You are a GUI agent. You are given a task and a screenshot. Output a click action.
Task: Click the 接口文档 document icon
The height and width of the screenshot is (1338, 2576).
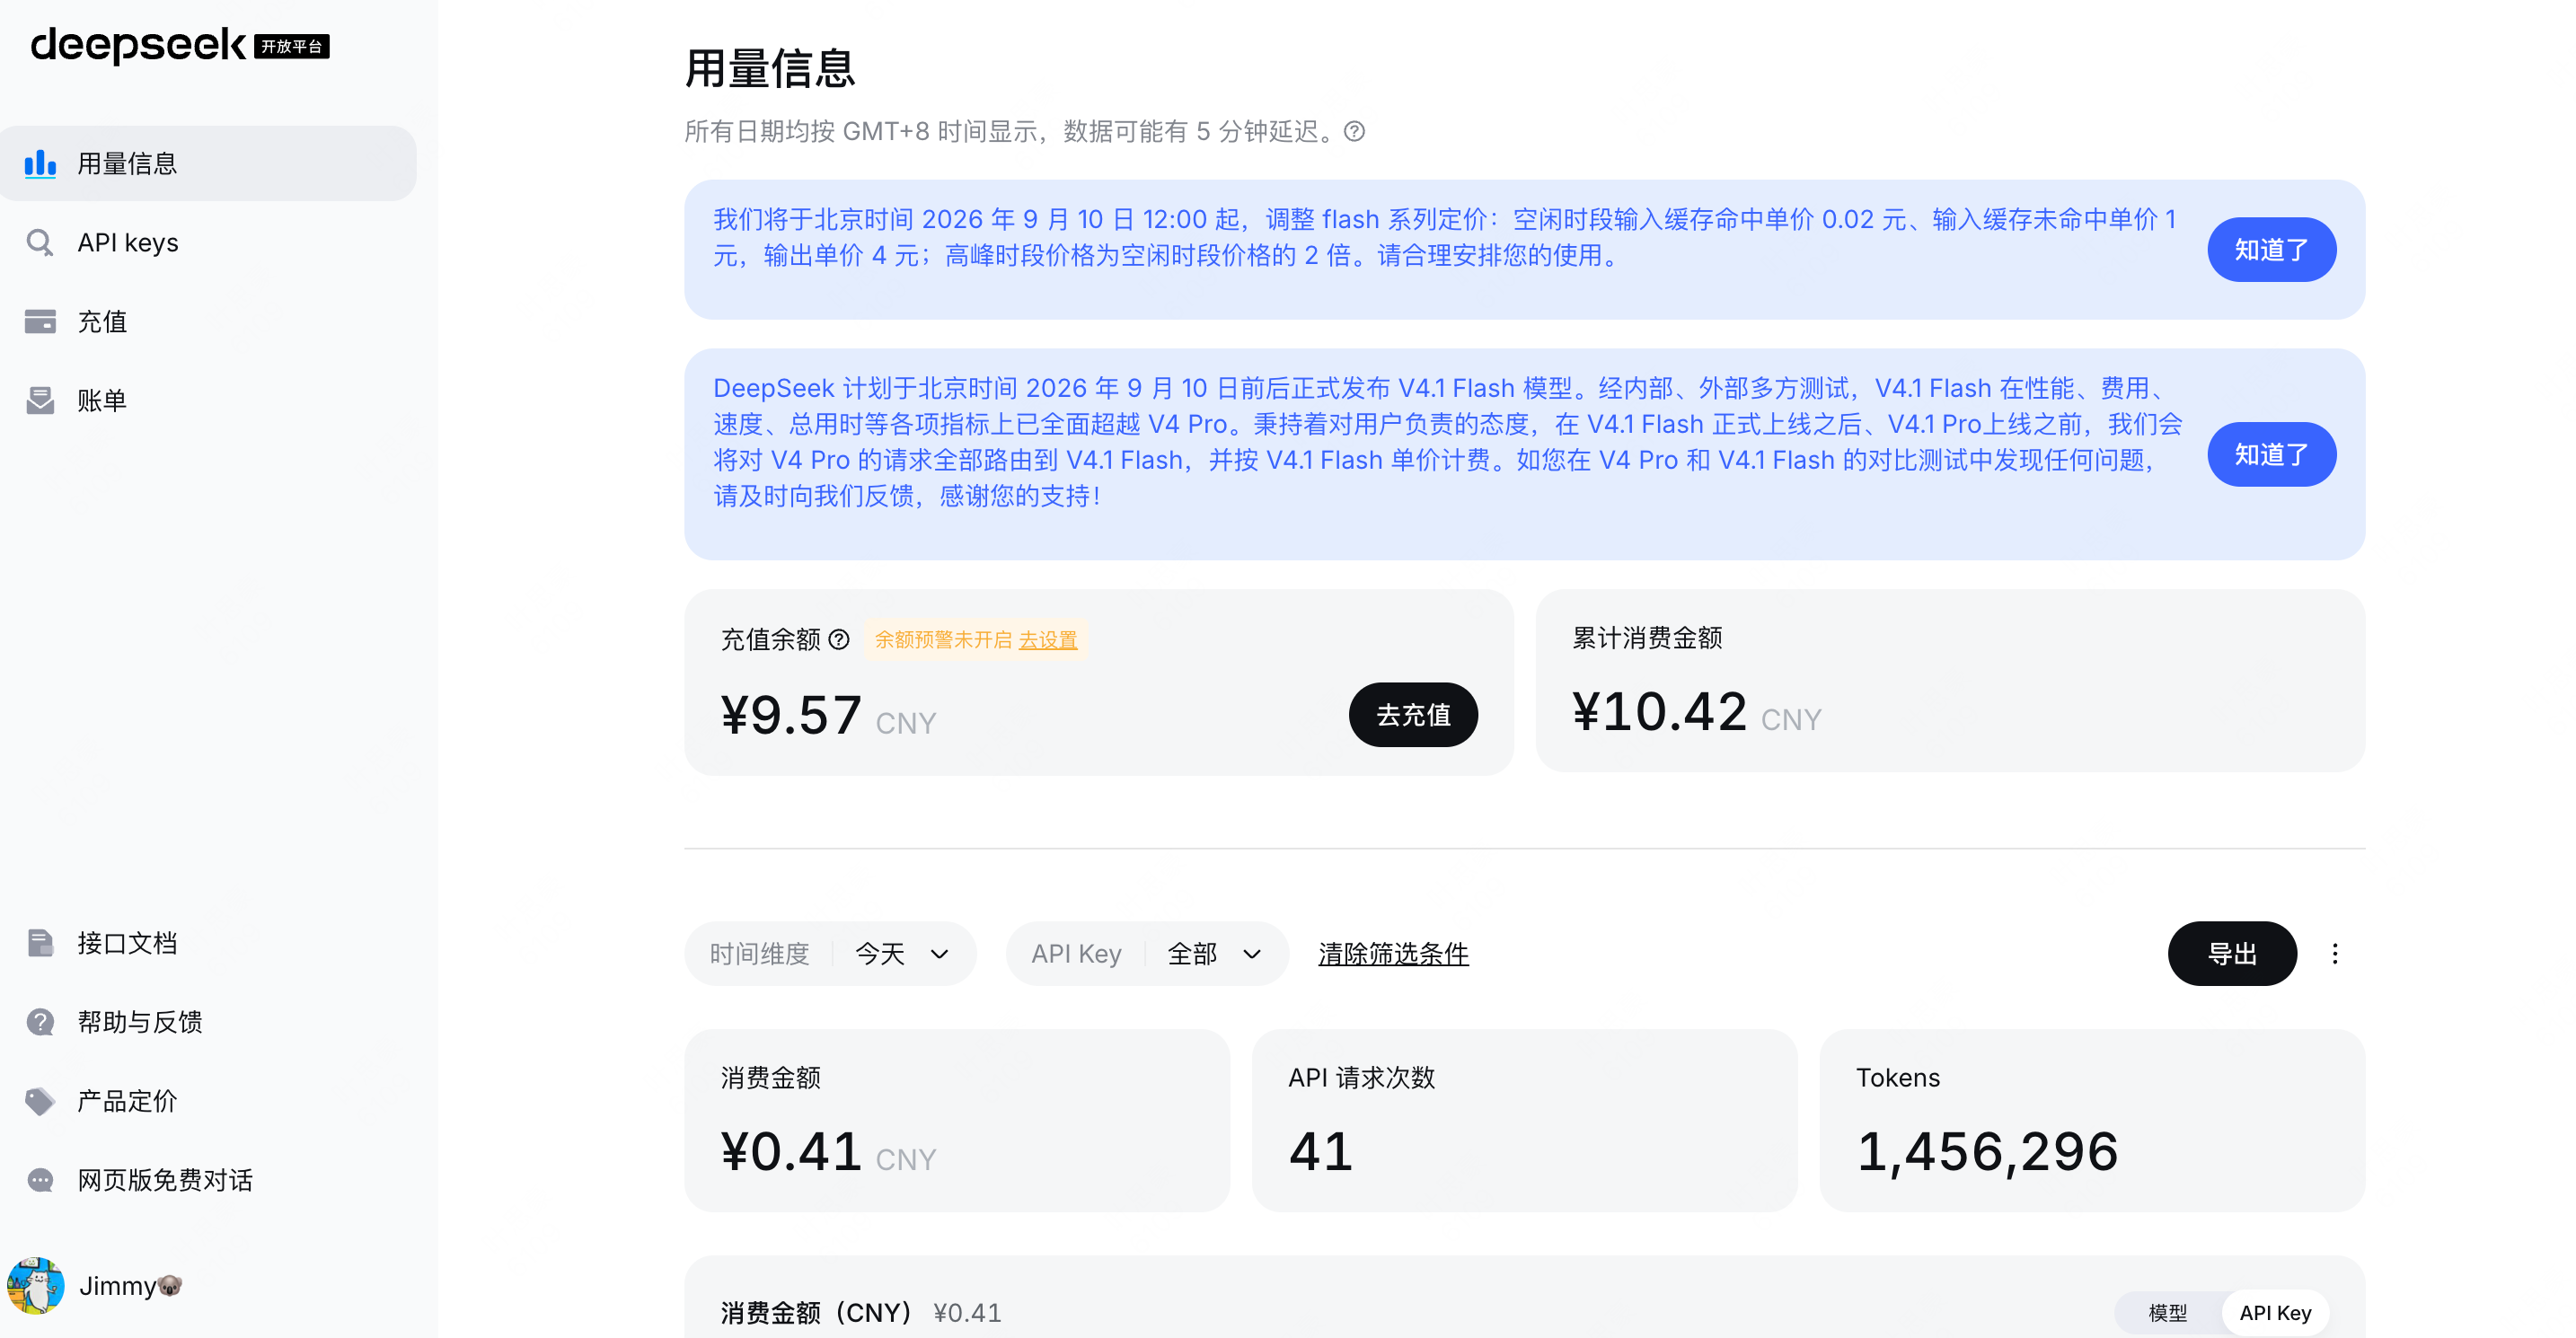click(40, 942)
